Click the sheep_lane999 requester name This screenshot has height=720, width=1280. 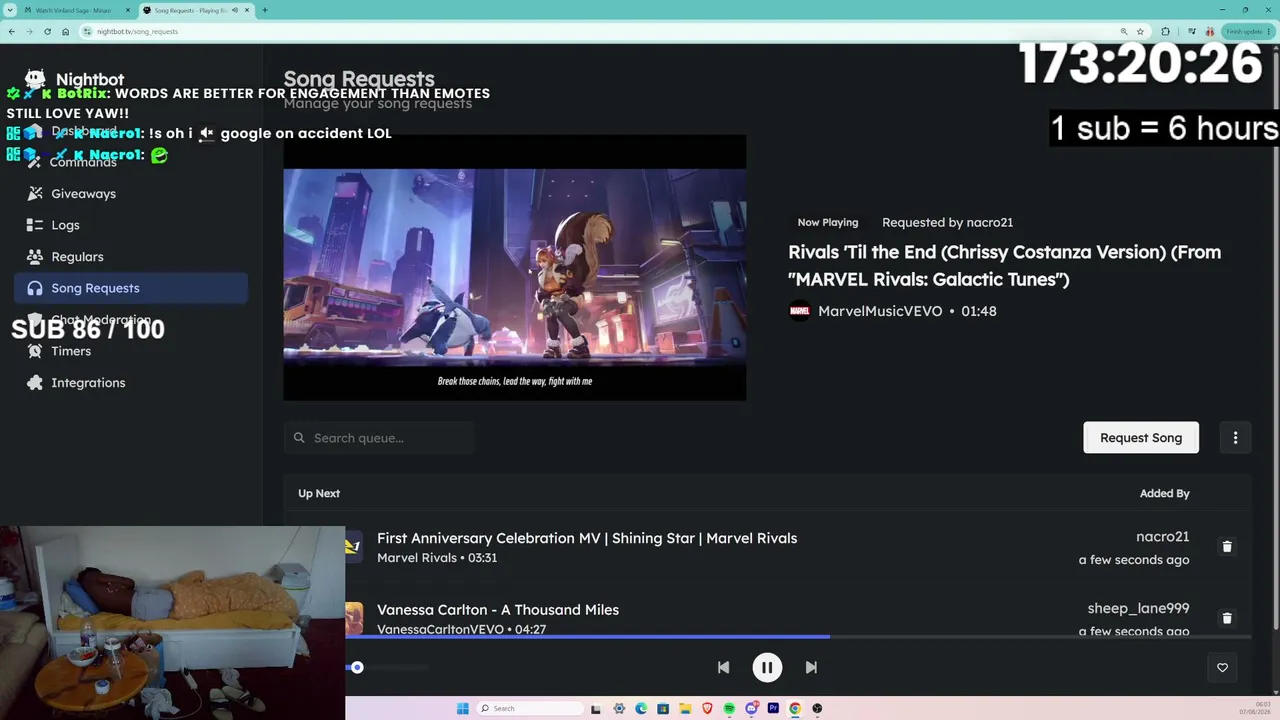click(1138, 608)
